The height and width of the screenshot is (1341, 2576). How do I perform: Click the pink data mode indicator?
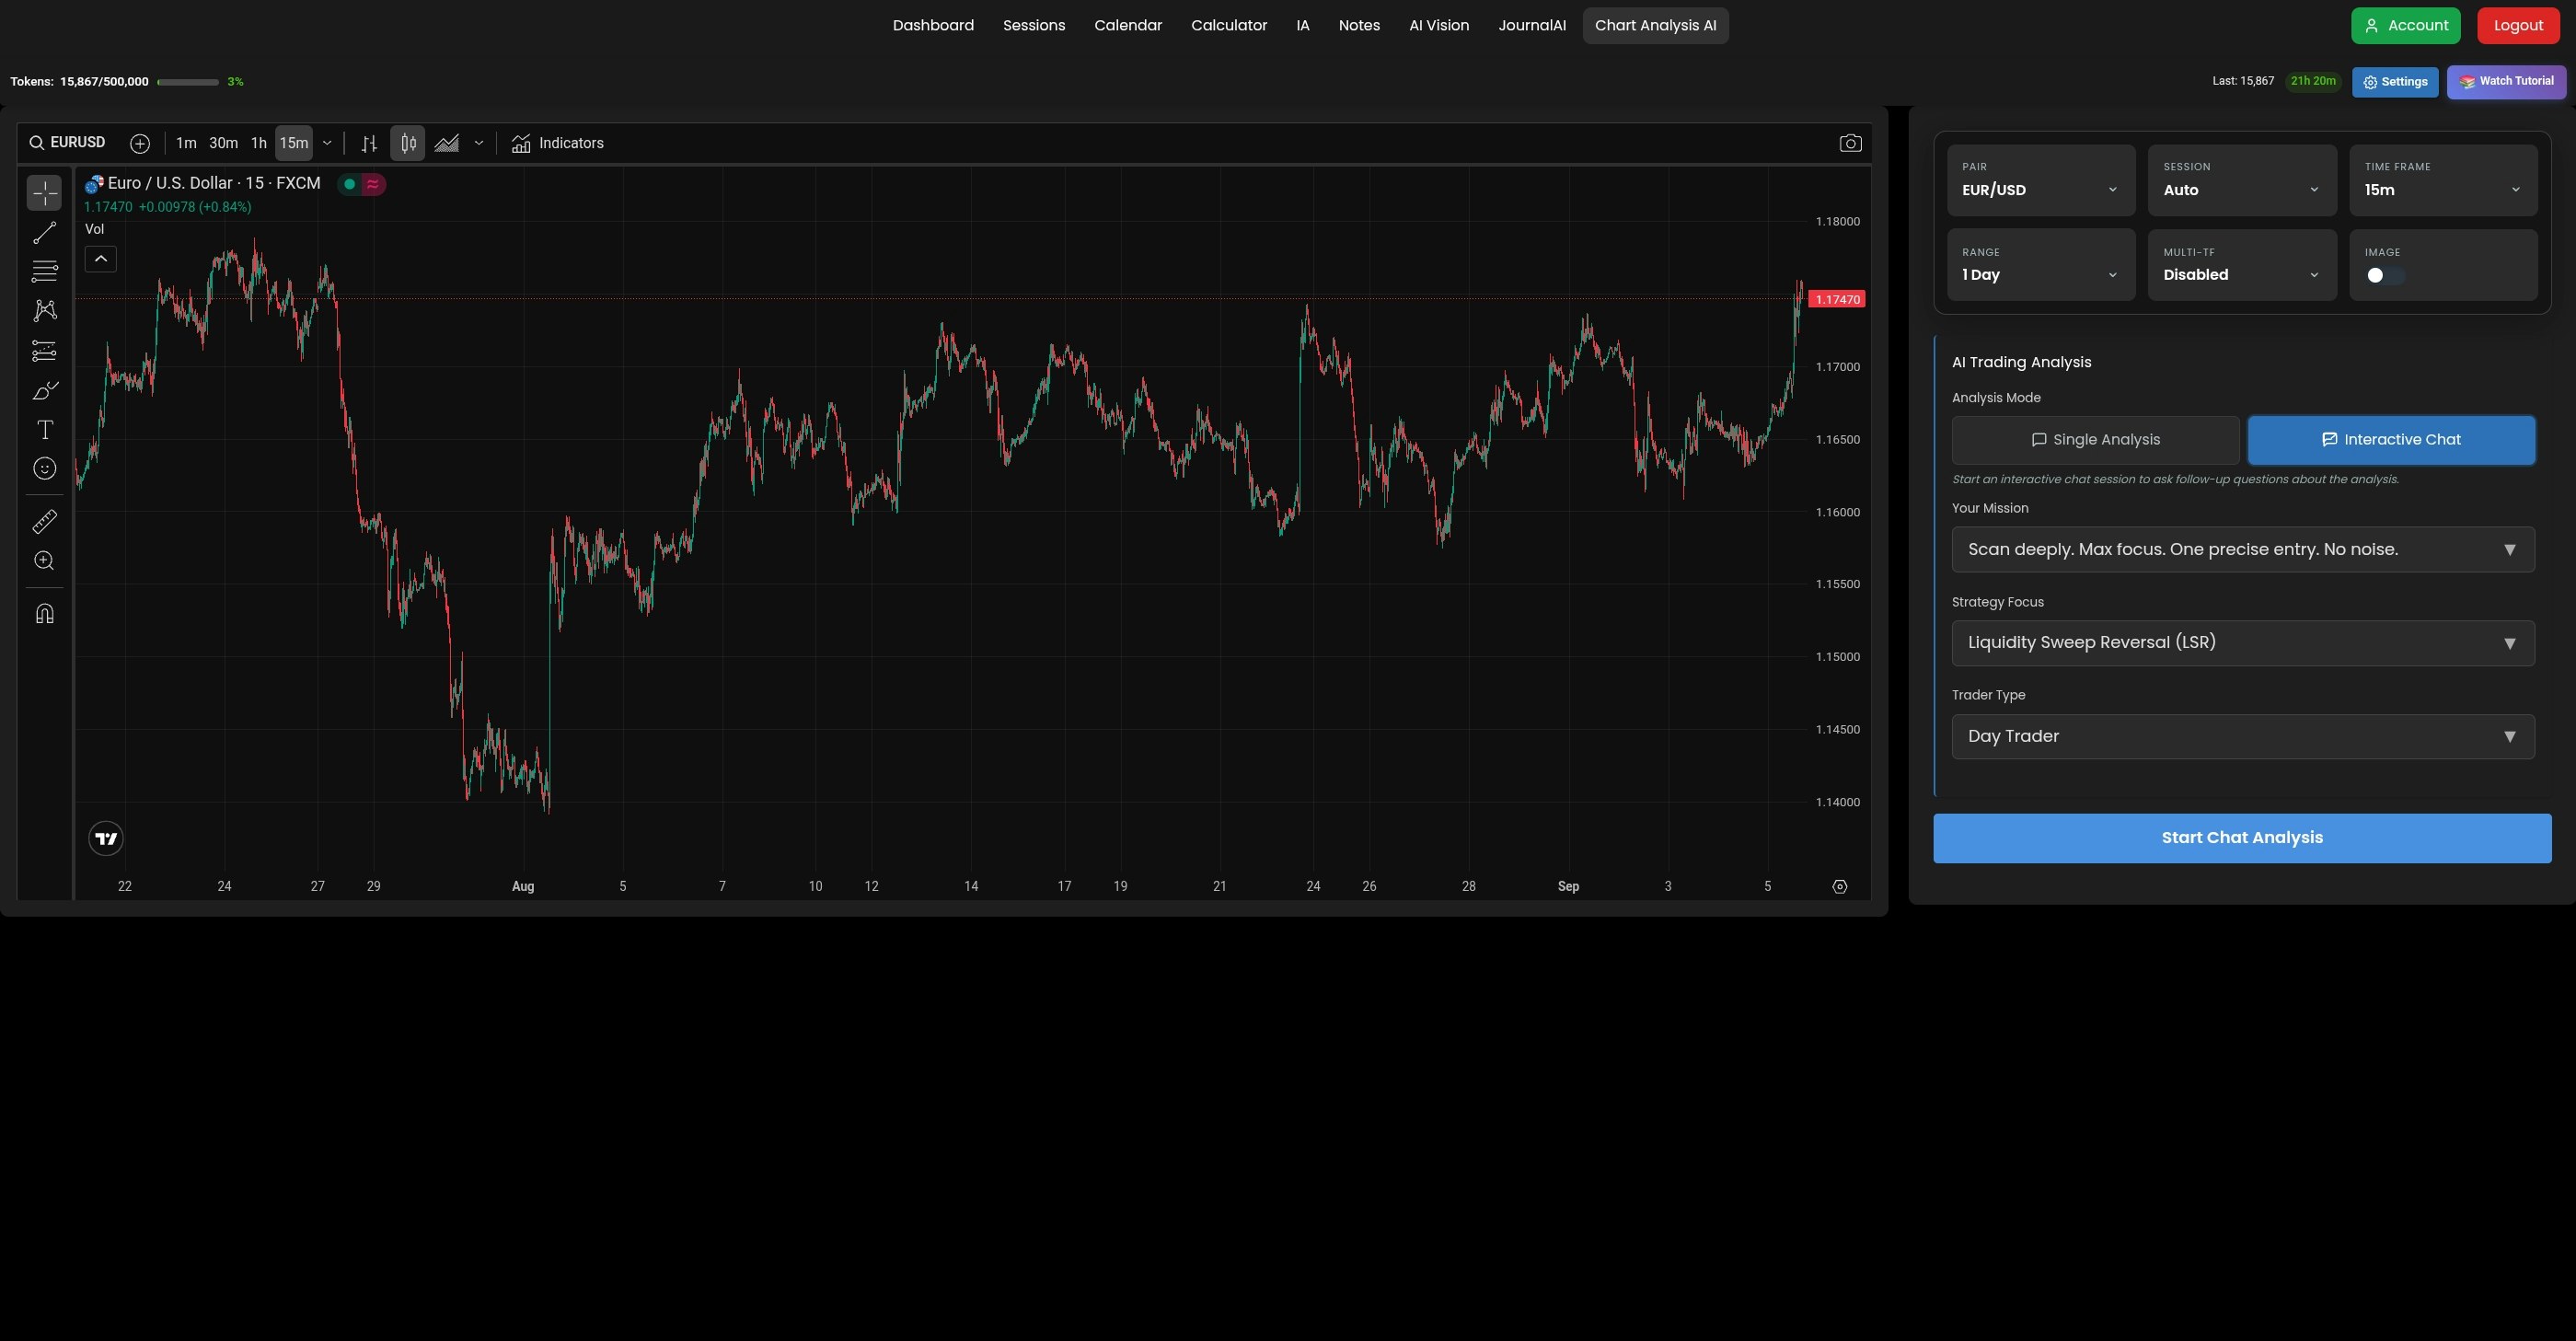[x=373, y=184]
